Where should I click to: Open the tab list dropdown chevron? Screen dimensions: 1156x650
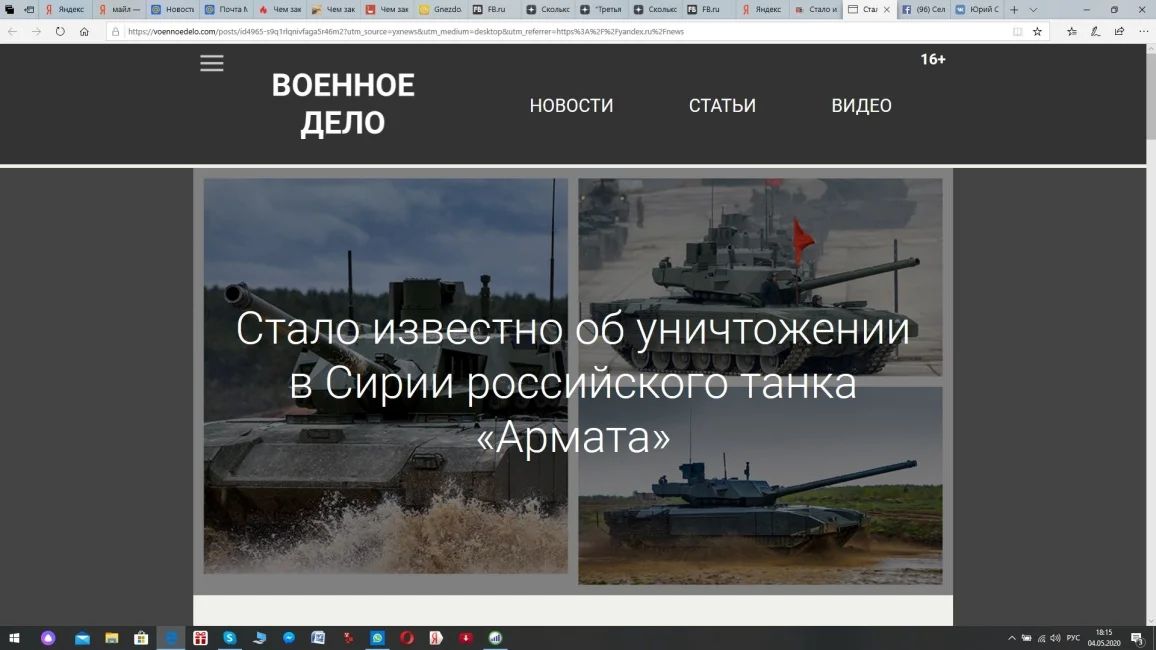click(x=1033, y=9)
